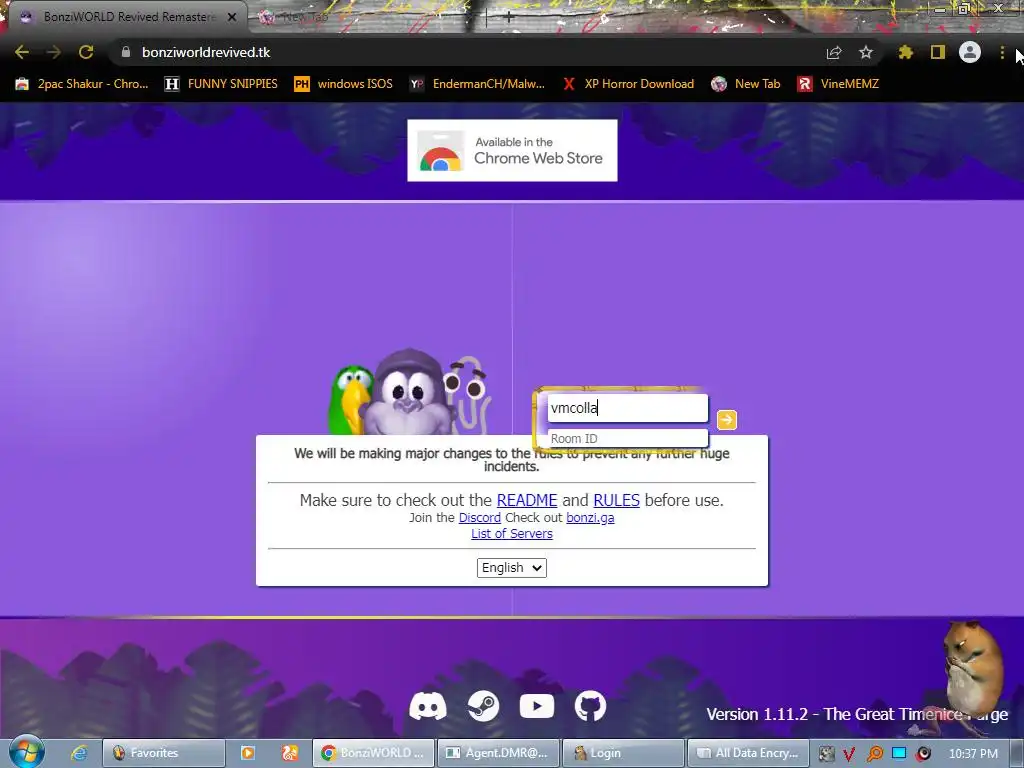Open 2pac Shakur bookmark

82,84
